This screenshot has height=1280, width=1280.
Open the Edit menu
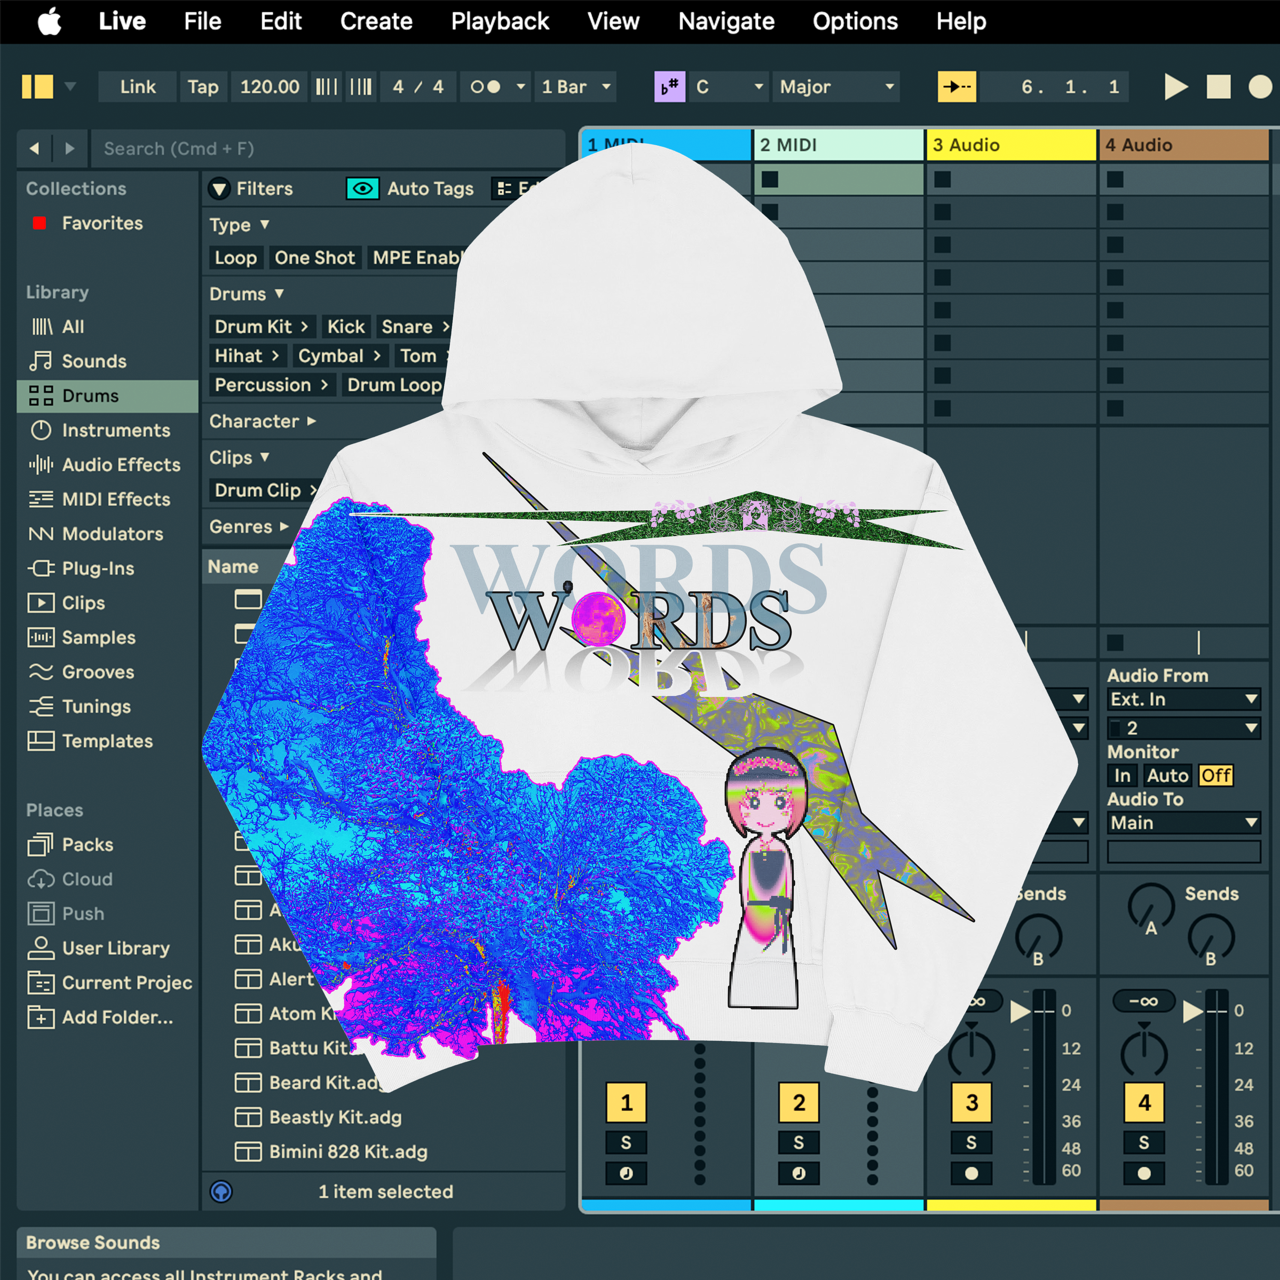point(281,21)
